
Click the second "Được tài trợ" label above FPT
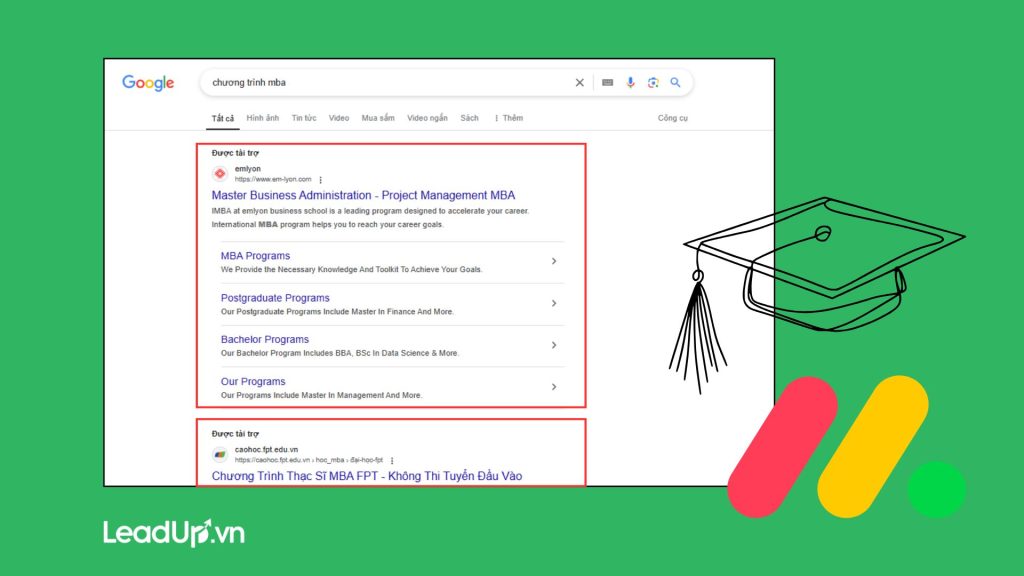[x=235, y=434]
